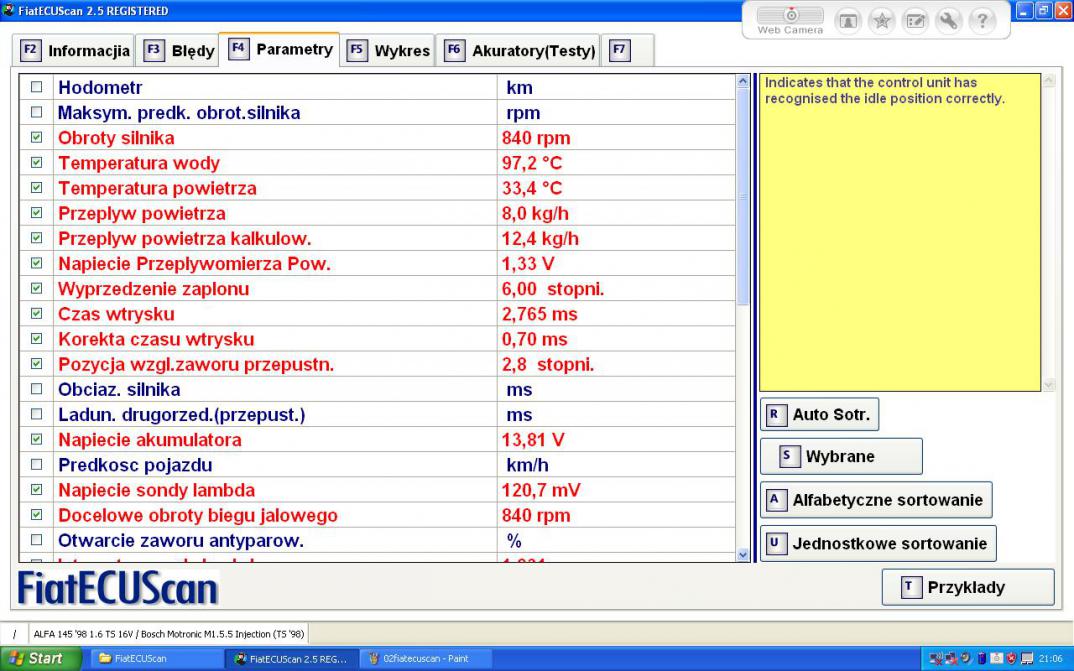Click the portrait snapshot icon beside Web Camera
This screenshot has height=671, width=1074.
(x=848, y=21)
